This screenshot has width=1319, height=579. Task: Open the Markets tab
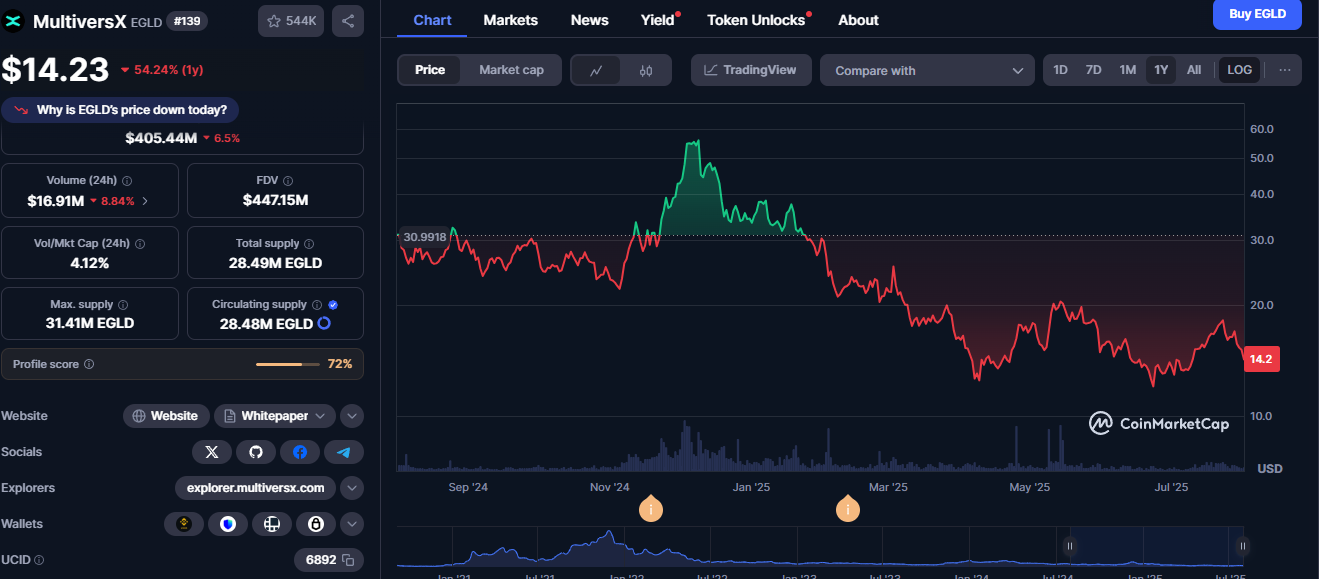pyautogui.click(x=510, y=20)
